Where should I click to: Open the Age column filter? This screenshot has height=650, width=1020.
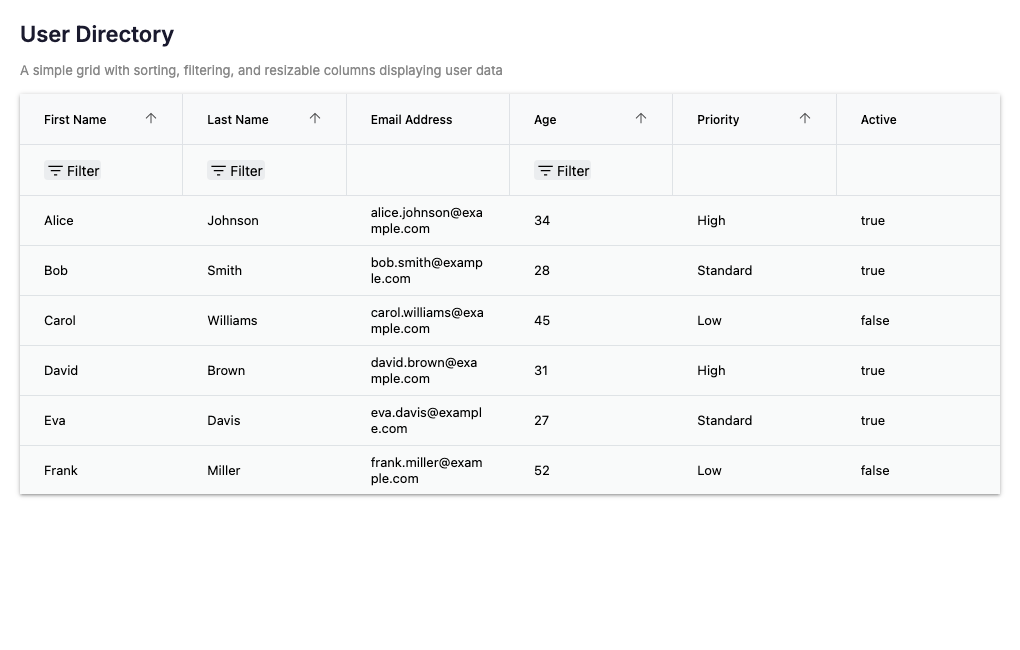click(563, 171)
